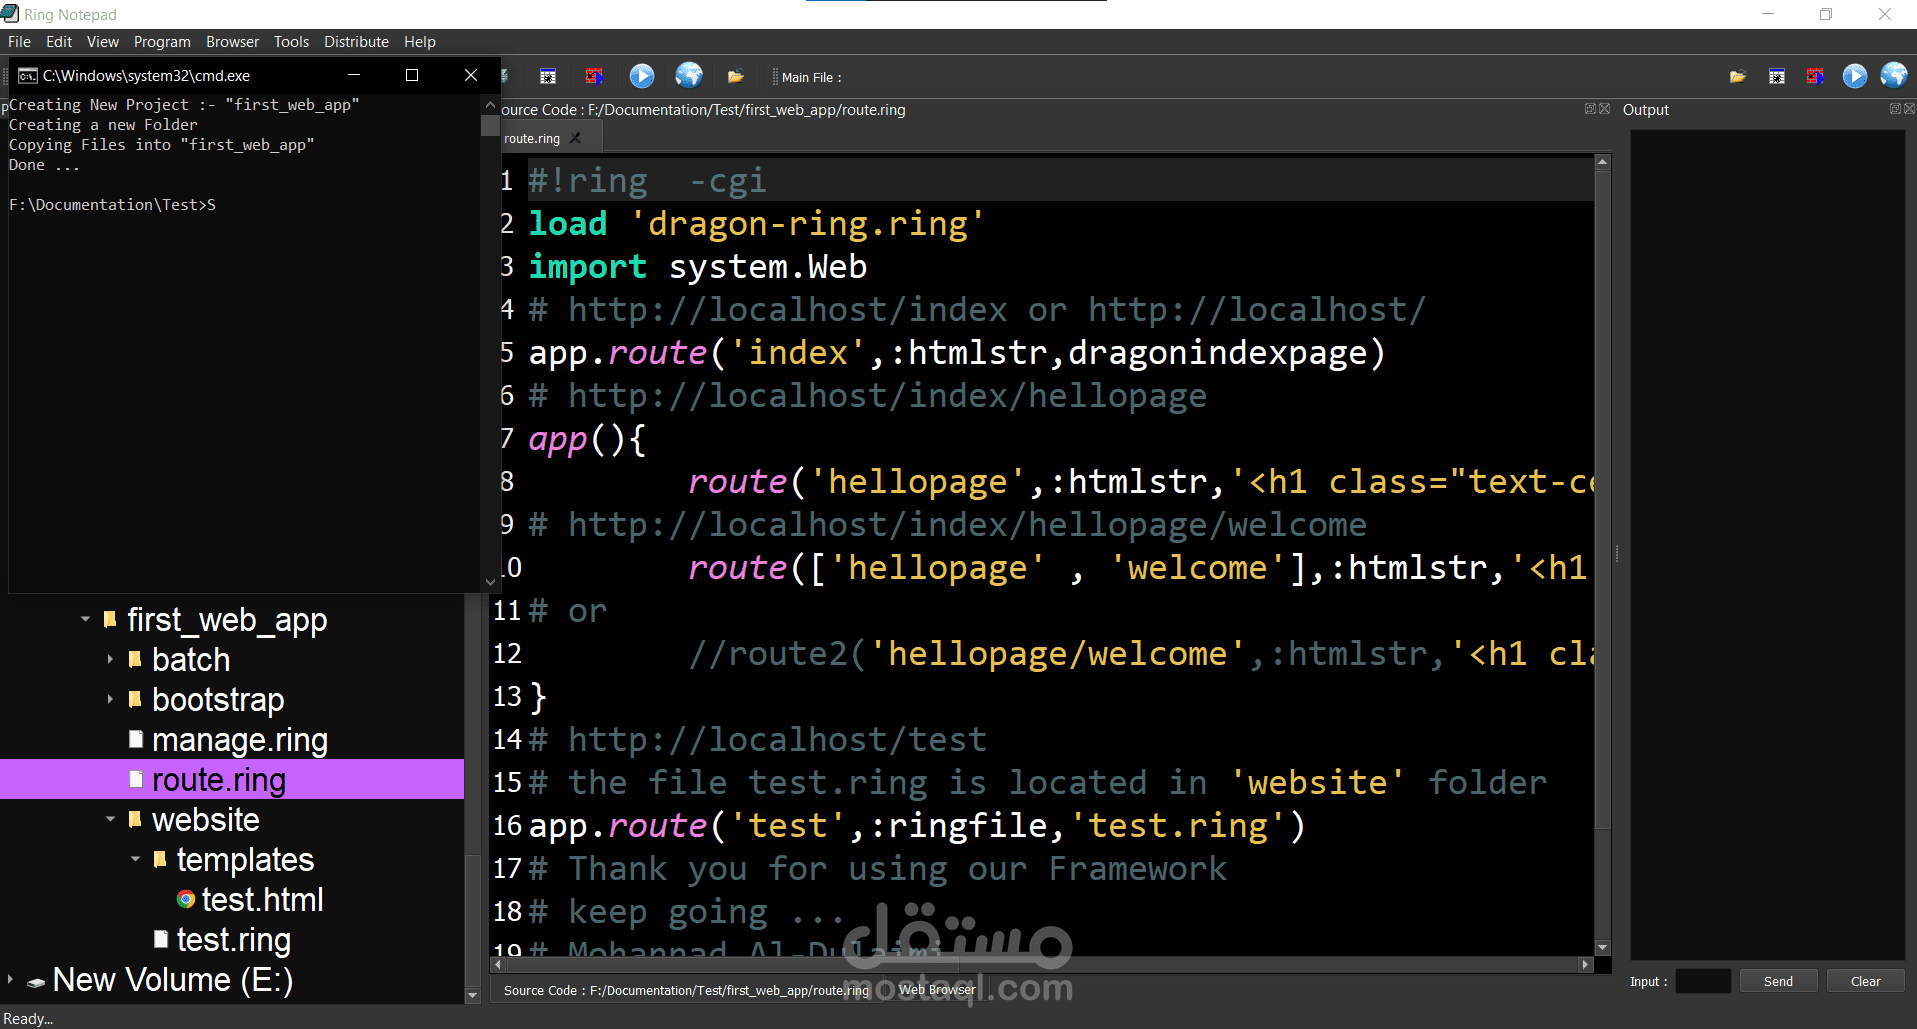Image resolution: width=1917 pixels, height=1029 pixels.
Task: Click the open folder icon in right toolbar
Action: click(1738, 76)
